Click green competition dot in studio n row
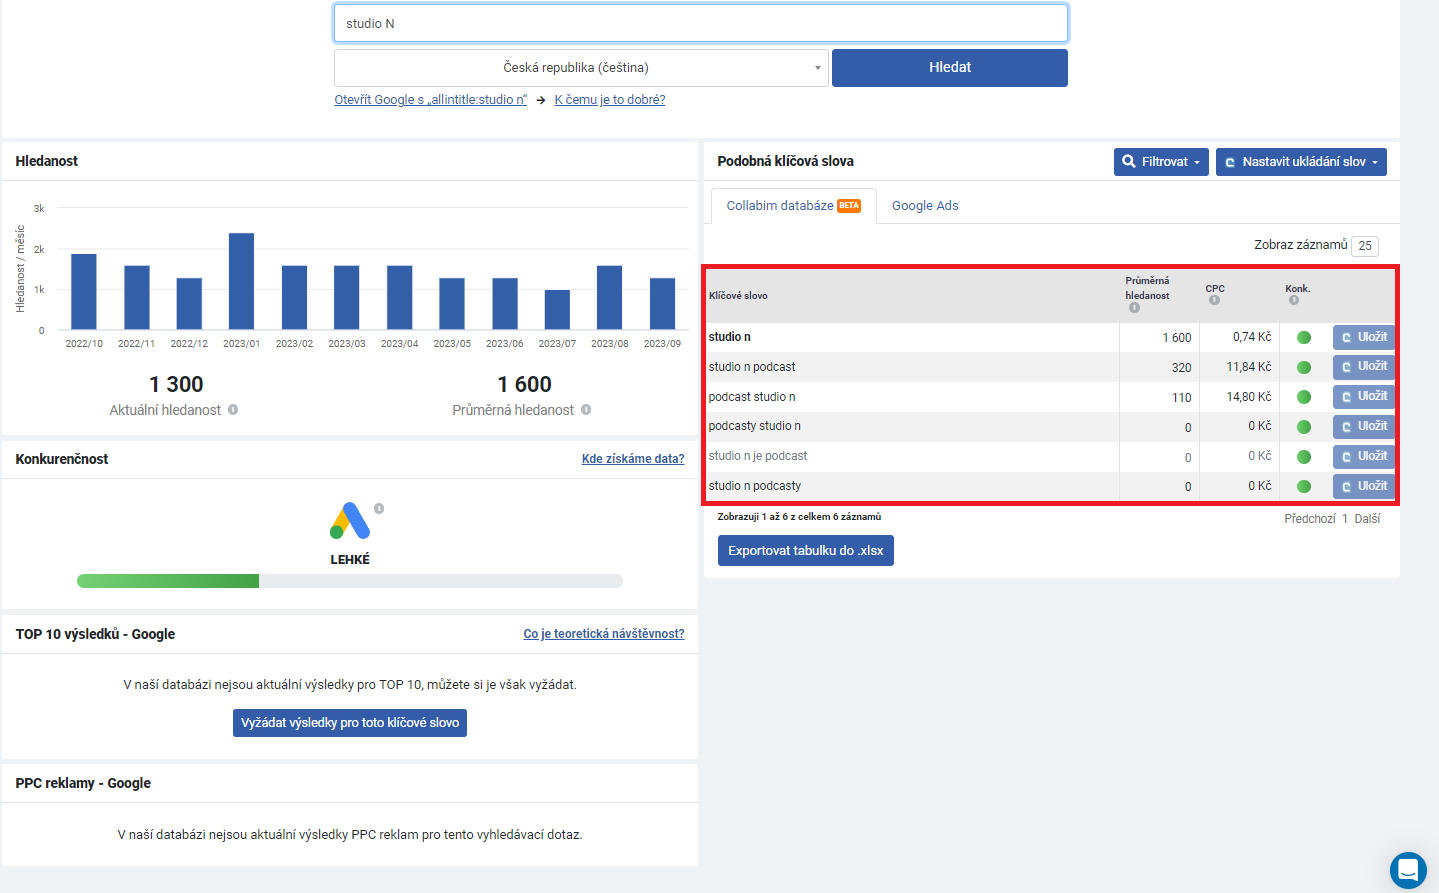The height and width of the screenshot is (893, 1439). coord(1304,338)
